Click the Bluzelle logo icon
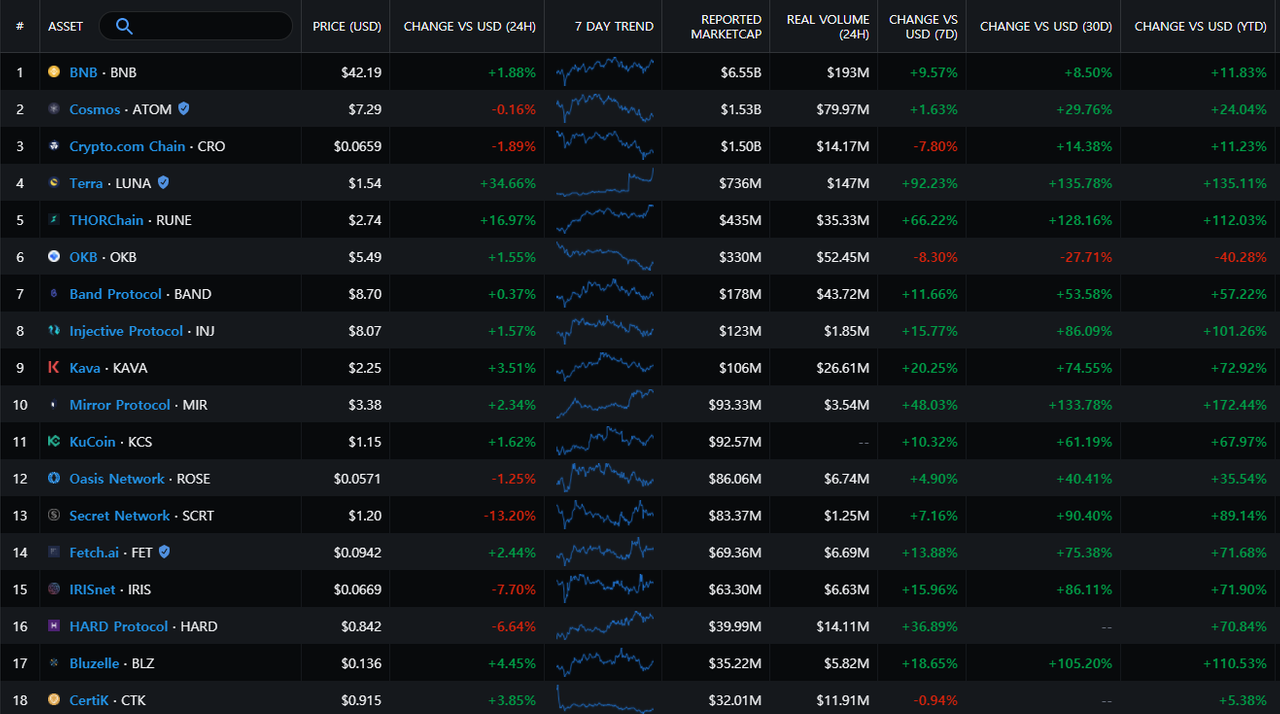Image resolution: width=1280 pixels, height=714 pixels. (54, 663)
